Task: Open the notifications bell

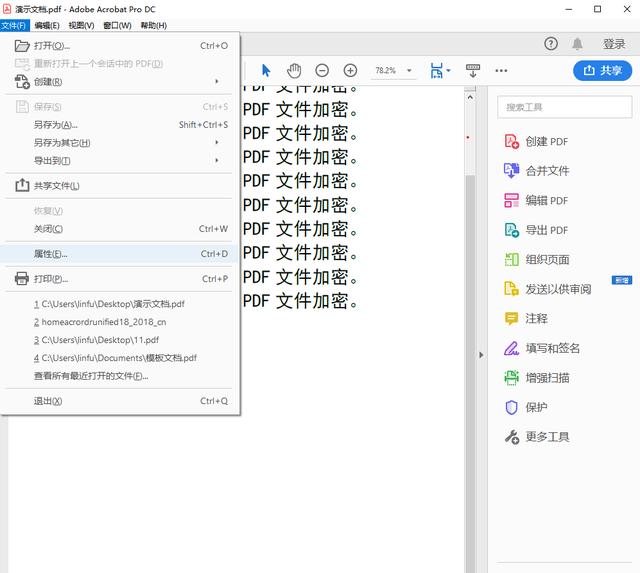Action: 577,44
